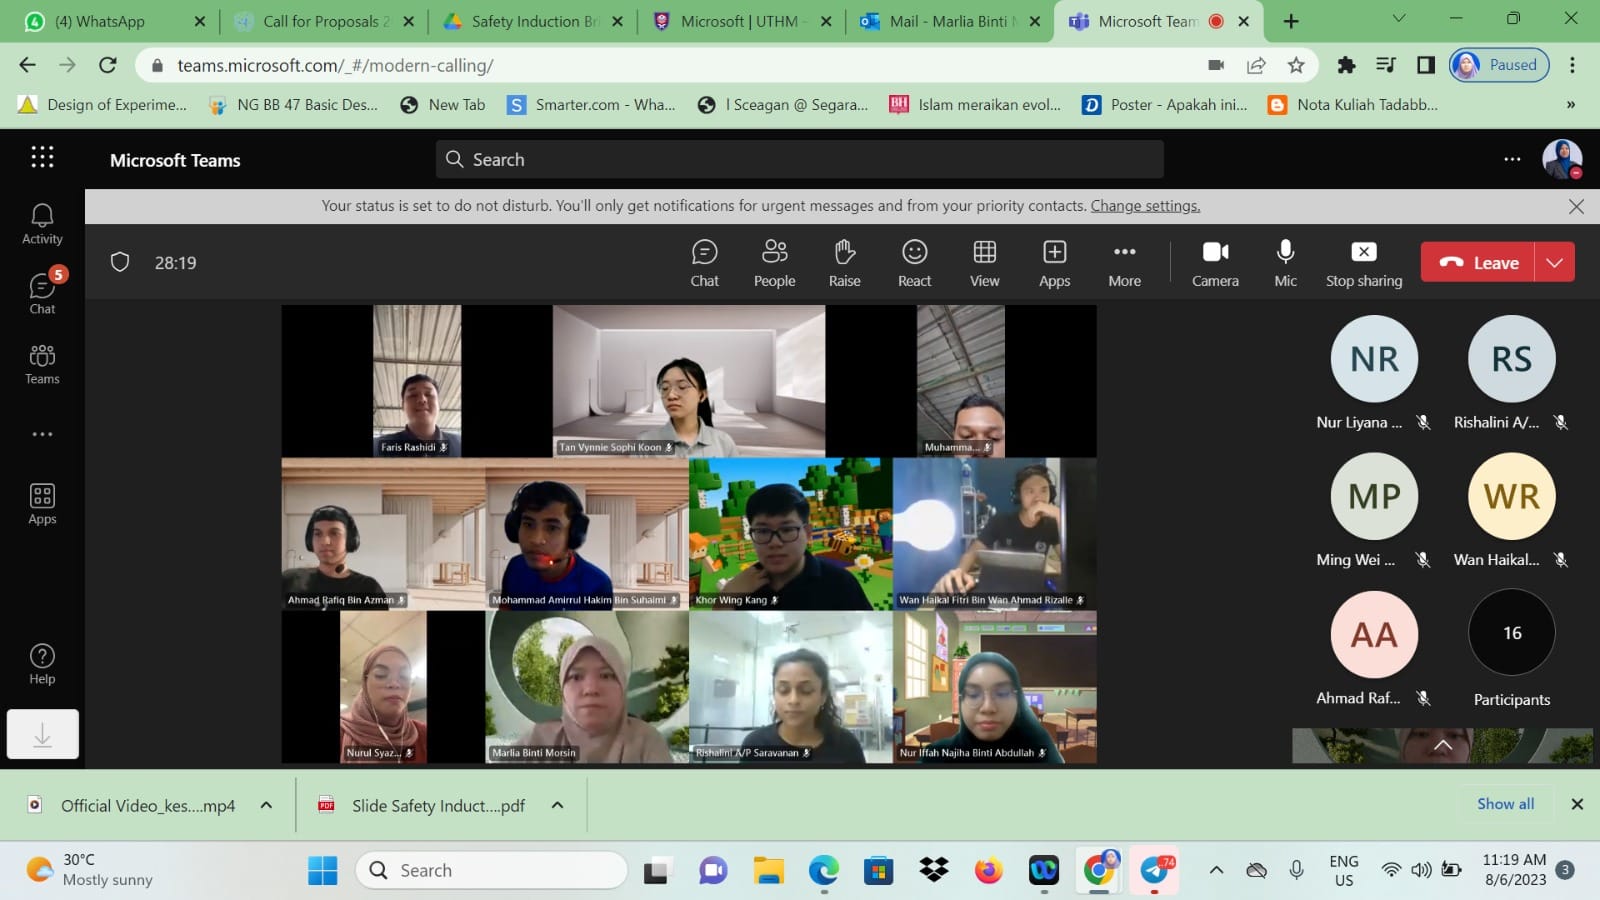
Task: Open the Activity feed in sidebar
Action: [42, 223]
